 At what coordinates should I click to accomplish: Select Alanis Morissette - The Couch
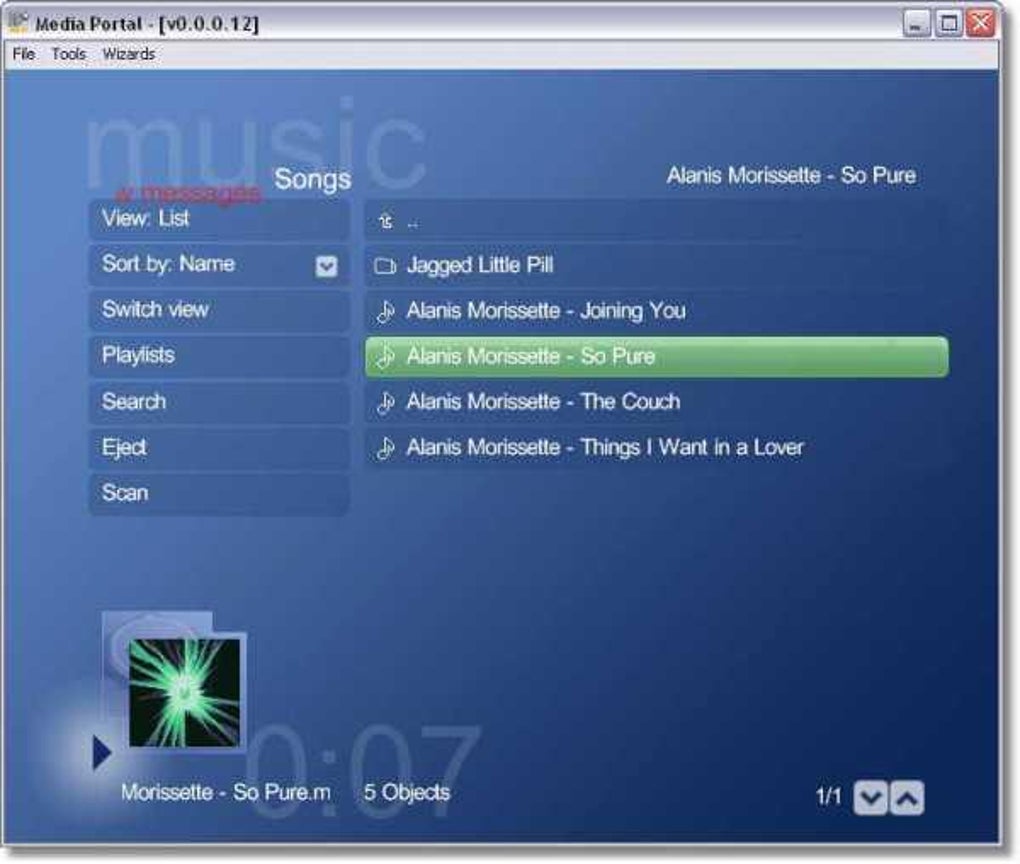click(656, 402)
